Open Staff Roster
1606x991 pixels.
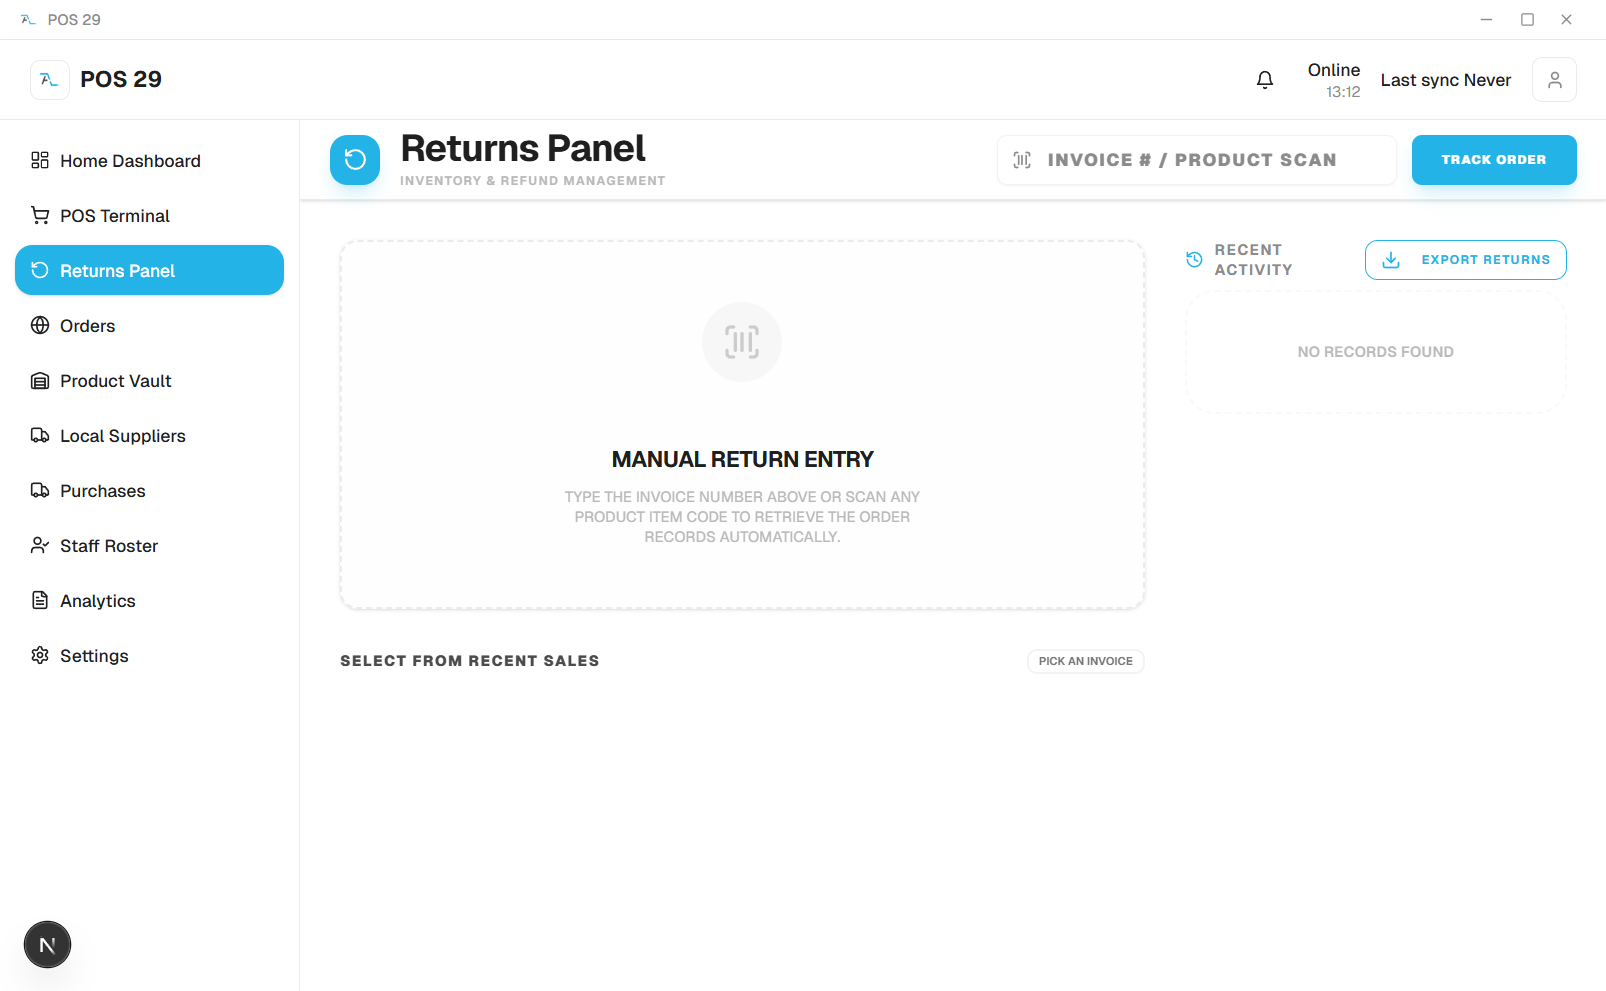[x=149, y=546]
